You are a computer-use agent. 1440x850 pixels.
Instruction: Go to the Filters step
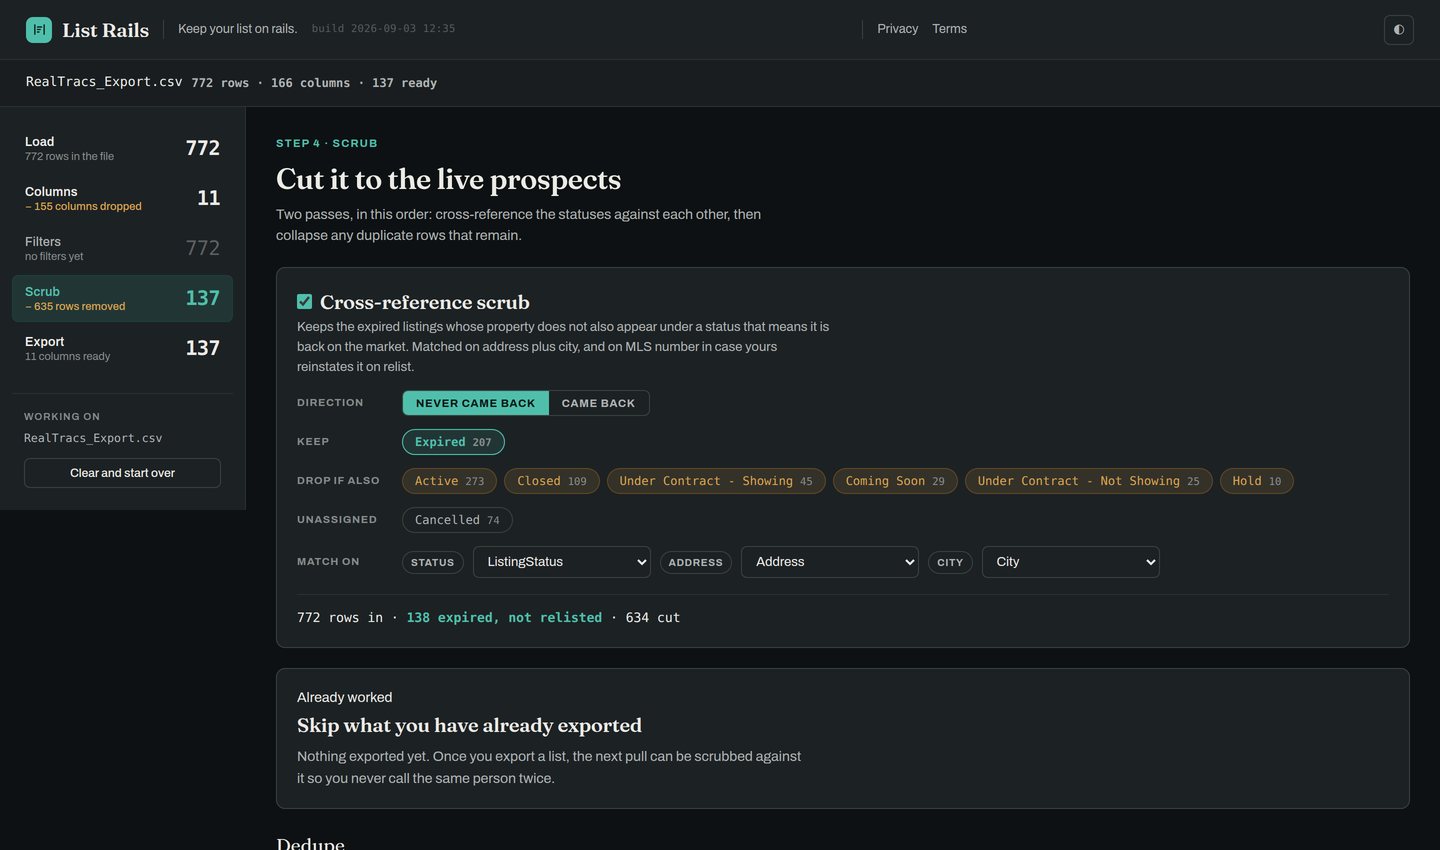[122, 248]
